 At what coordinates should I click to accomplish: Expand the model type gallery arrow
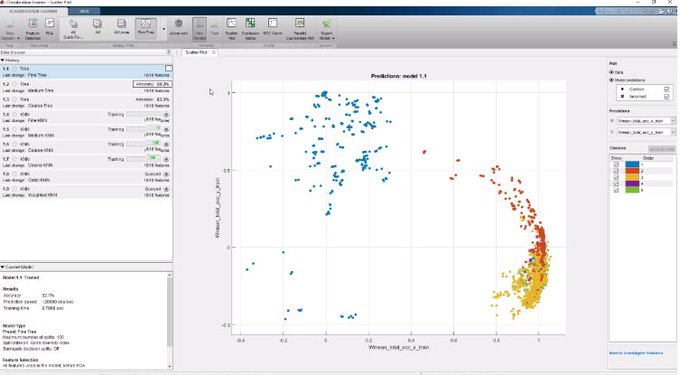click(164, 29)
